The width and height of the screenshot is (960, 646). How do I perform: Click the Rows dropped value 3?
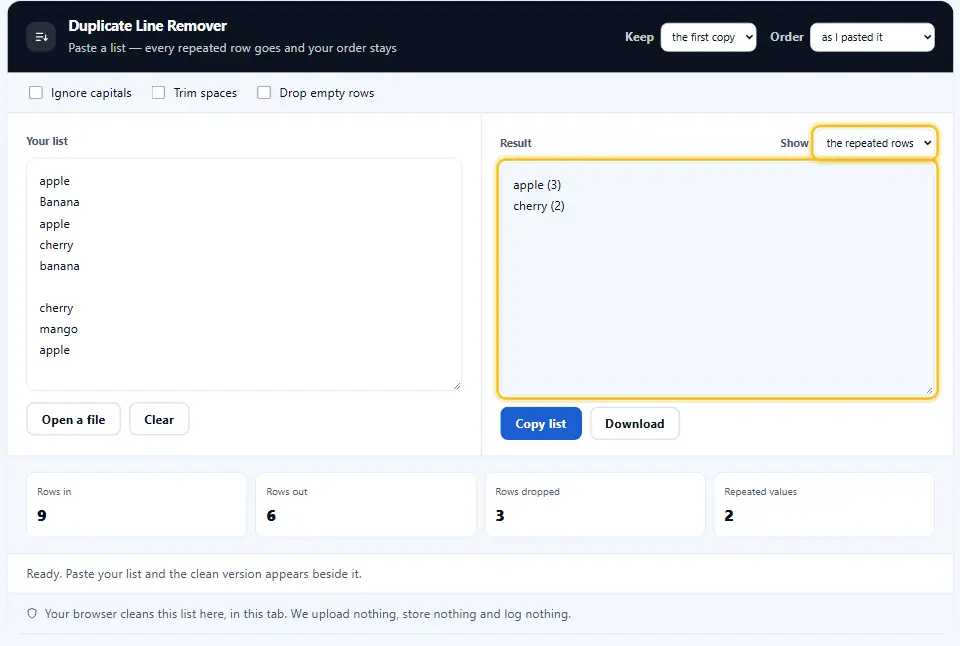[x=500, y=516]
